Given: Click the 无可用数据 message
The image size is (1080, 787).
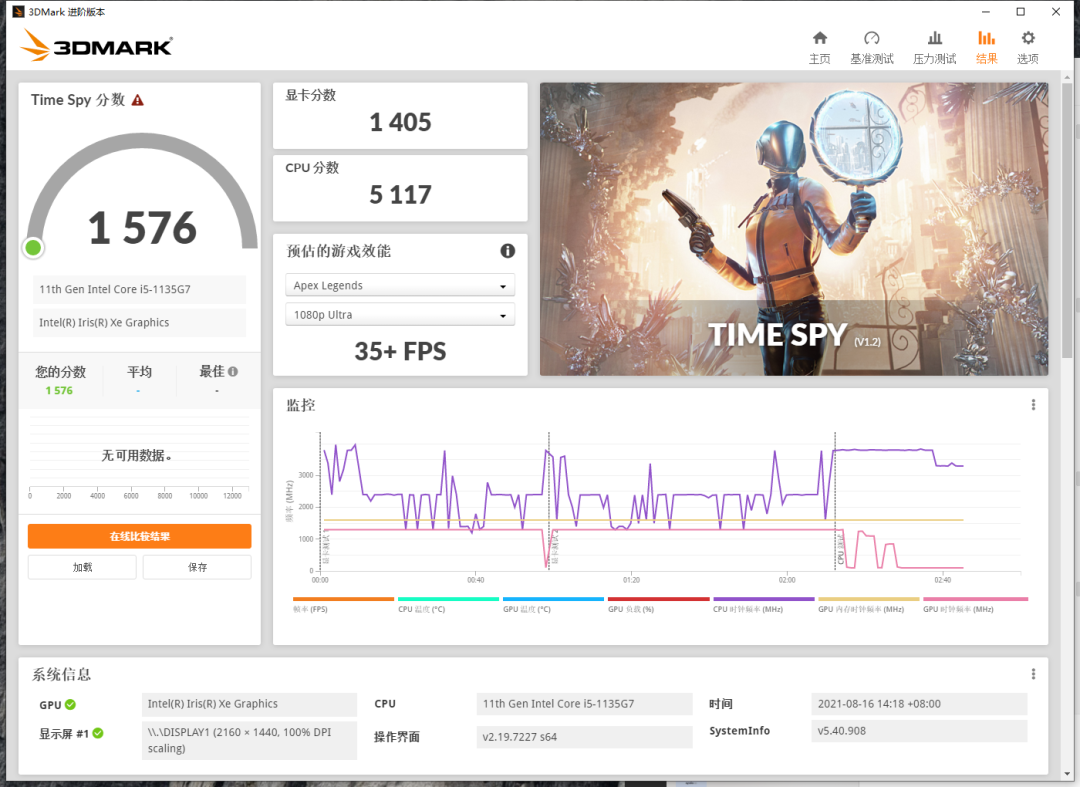Looking at the screenshot, I should 136,456.
